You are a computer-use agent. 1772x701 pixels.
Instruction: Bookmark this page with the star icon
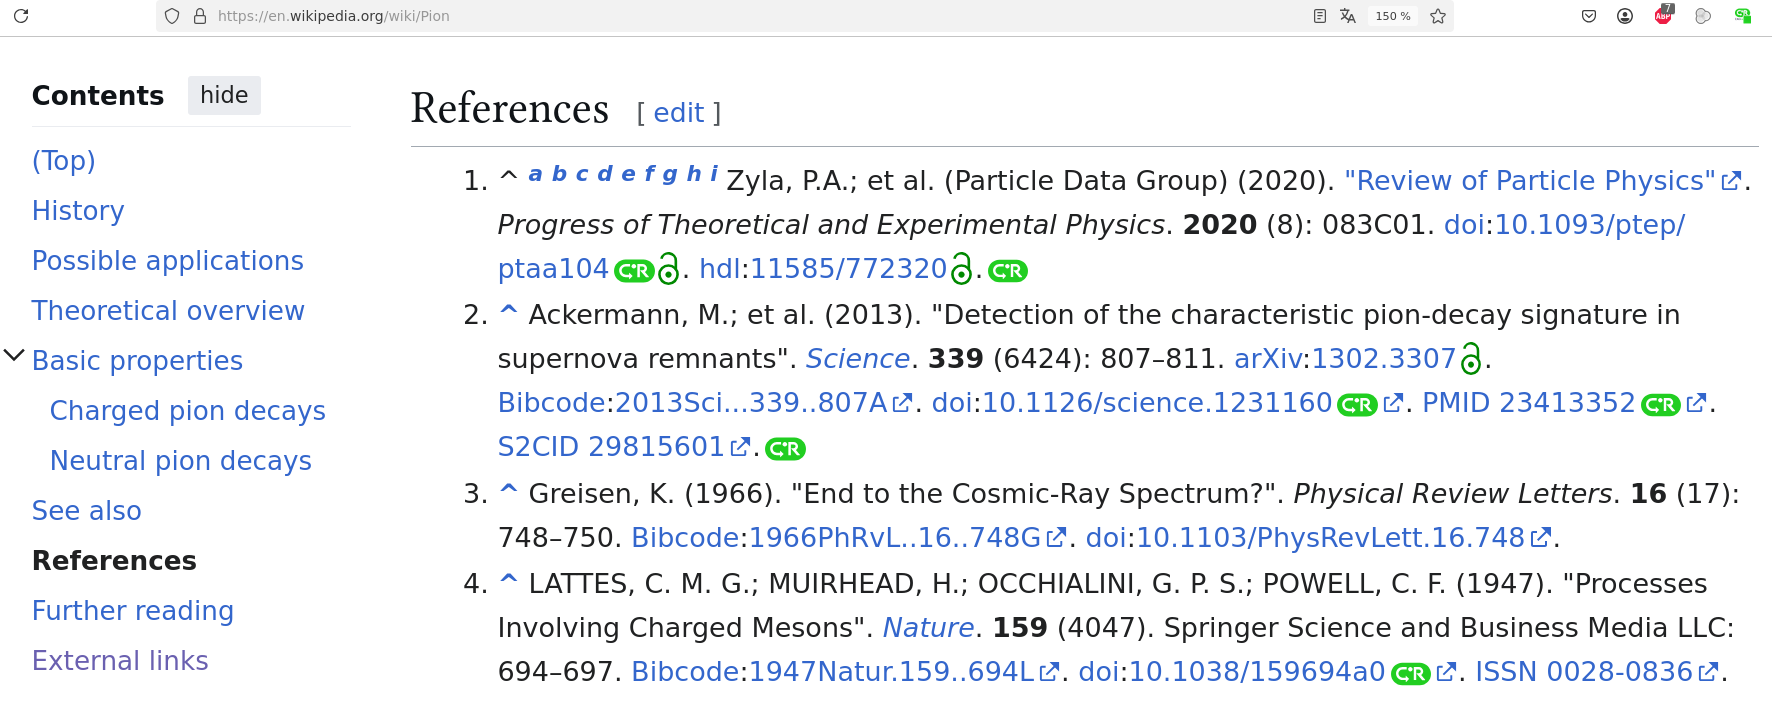(1438, 16)
